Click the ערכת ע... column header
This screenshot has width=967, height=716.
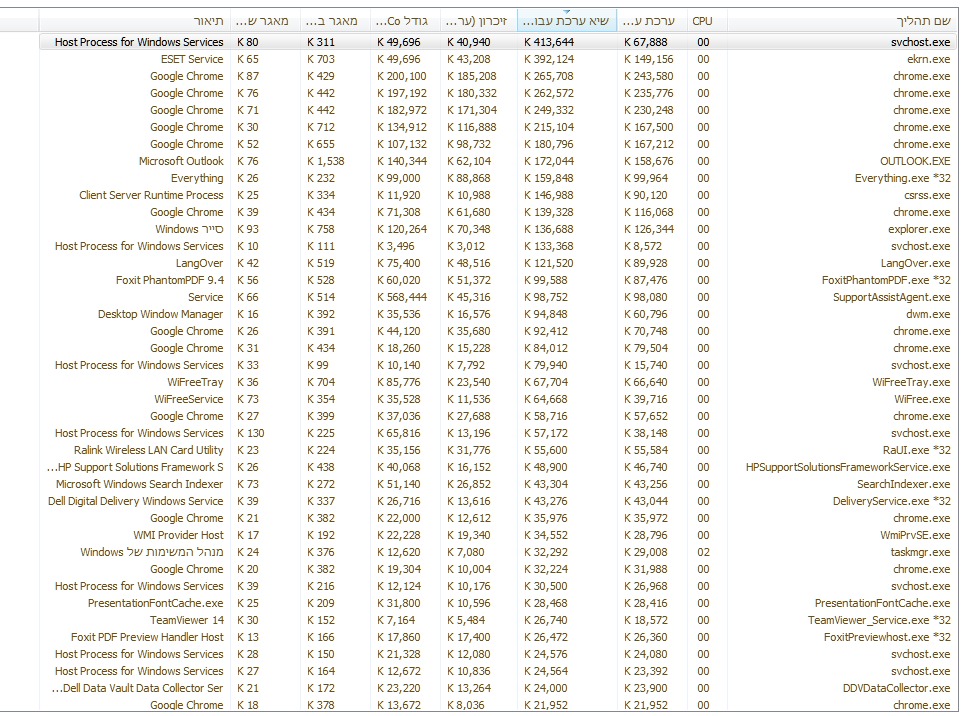tap(652, 21)
